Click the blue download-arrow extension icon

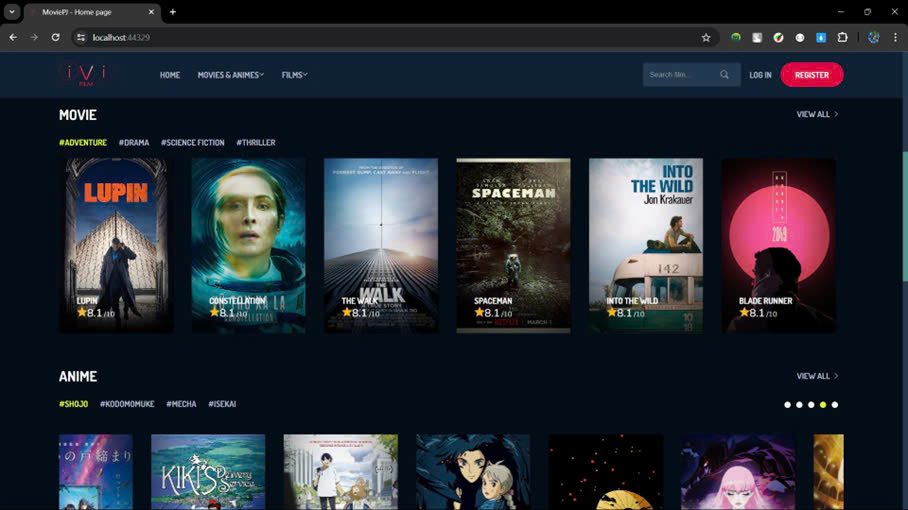tap(821, 38)
